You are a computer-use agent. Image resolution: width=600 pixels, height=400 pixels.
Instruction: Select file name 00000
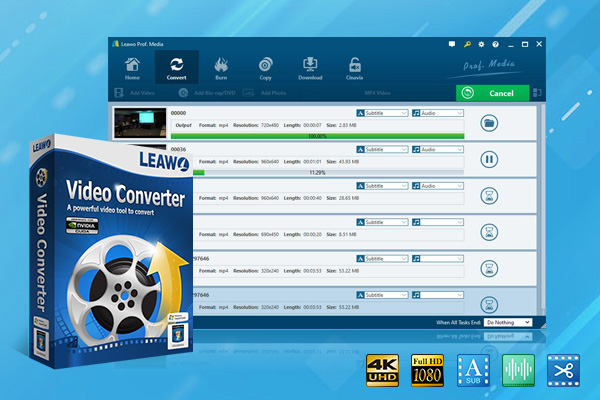(x=178, y=113)
